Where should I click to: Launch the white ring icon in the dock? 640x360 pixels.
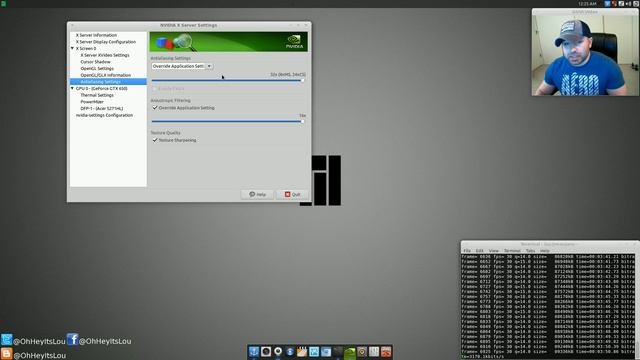(278, 351)
